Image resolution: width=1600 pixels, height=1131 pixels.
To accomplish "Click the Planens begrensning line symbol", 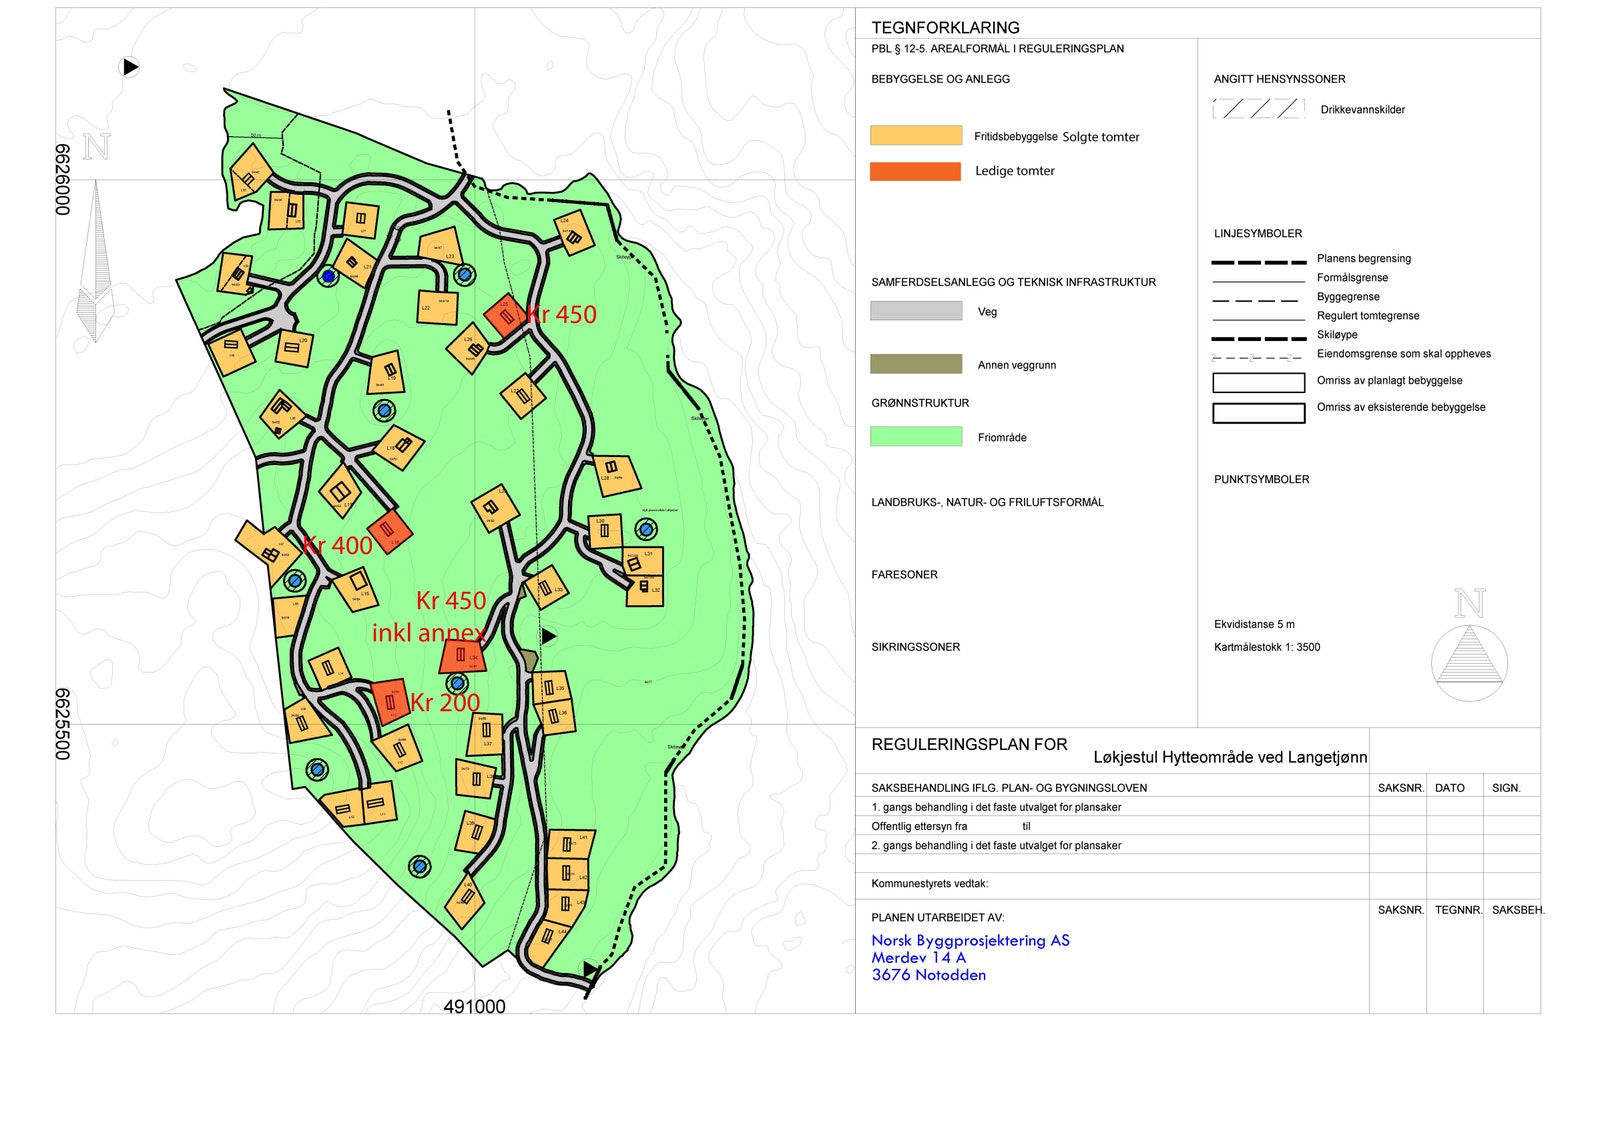I will (x=1259, y=262).
